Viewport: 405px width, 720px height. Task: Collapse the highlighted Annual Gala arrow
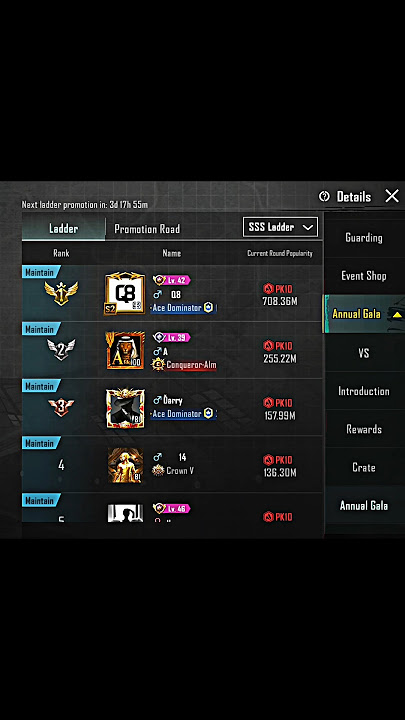[x=397, y=315]
